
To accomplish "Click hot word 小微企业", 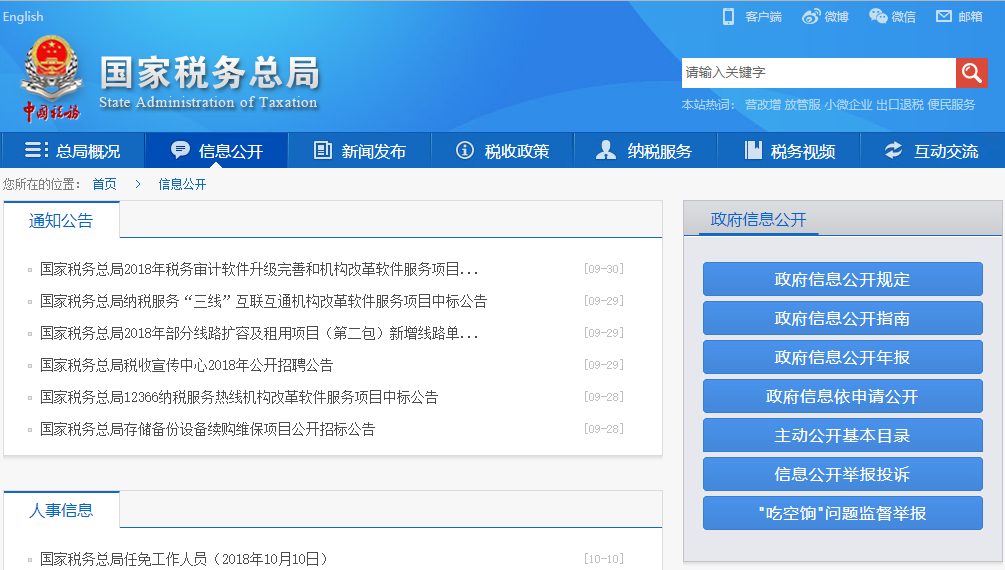I will [849, 105].
